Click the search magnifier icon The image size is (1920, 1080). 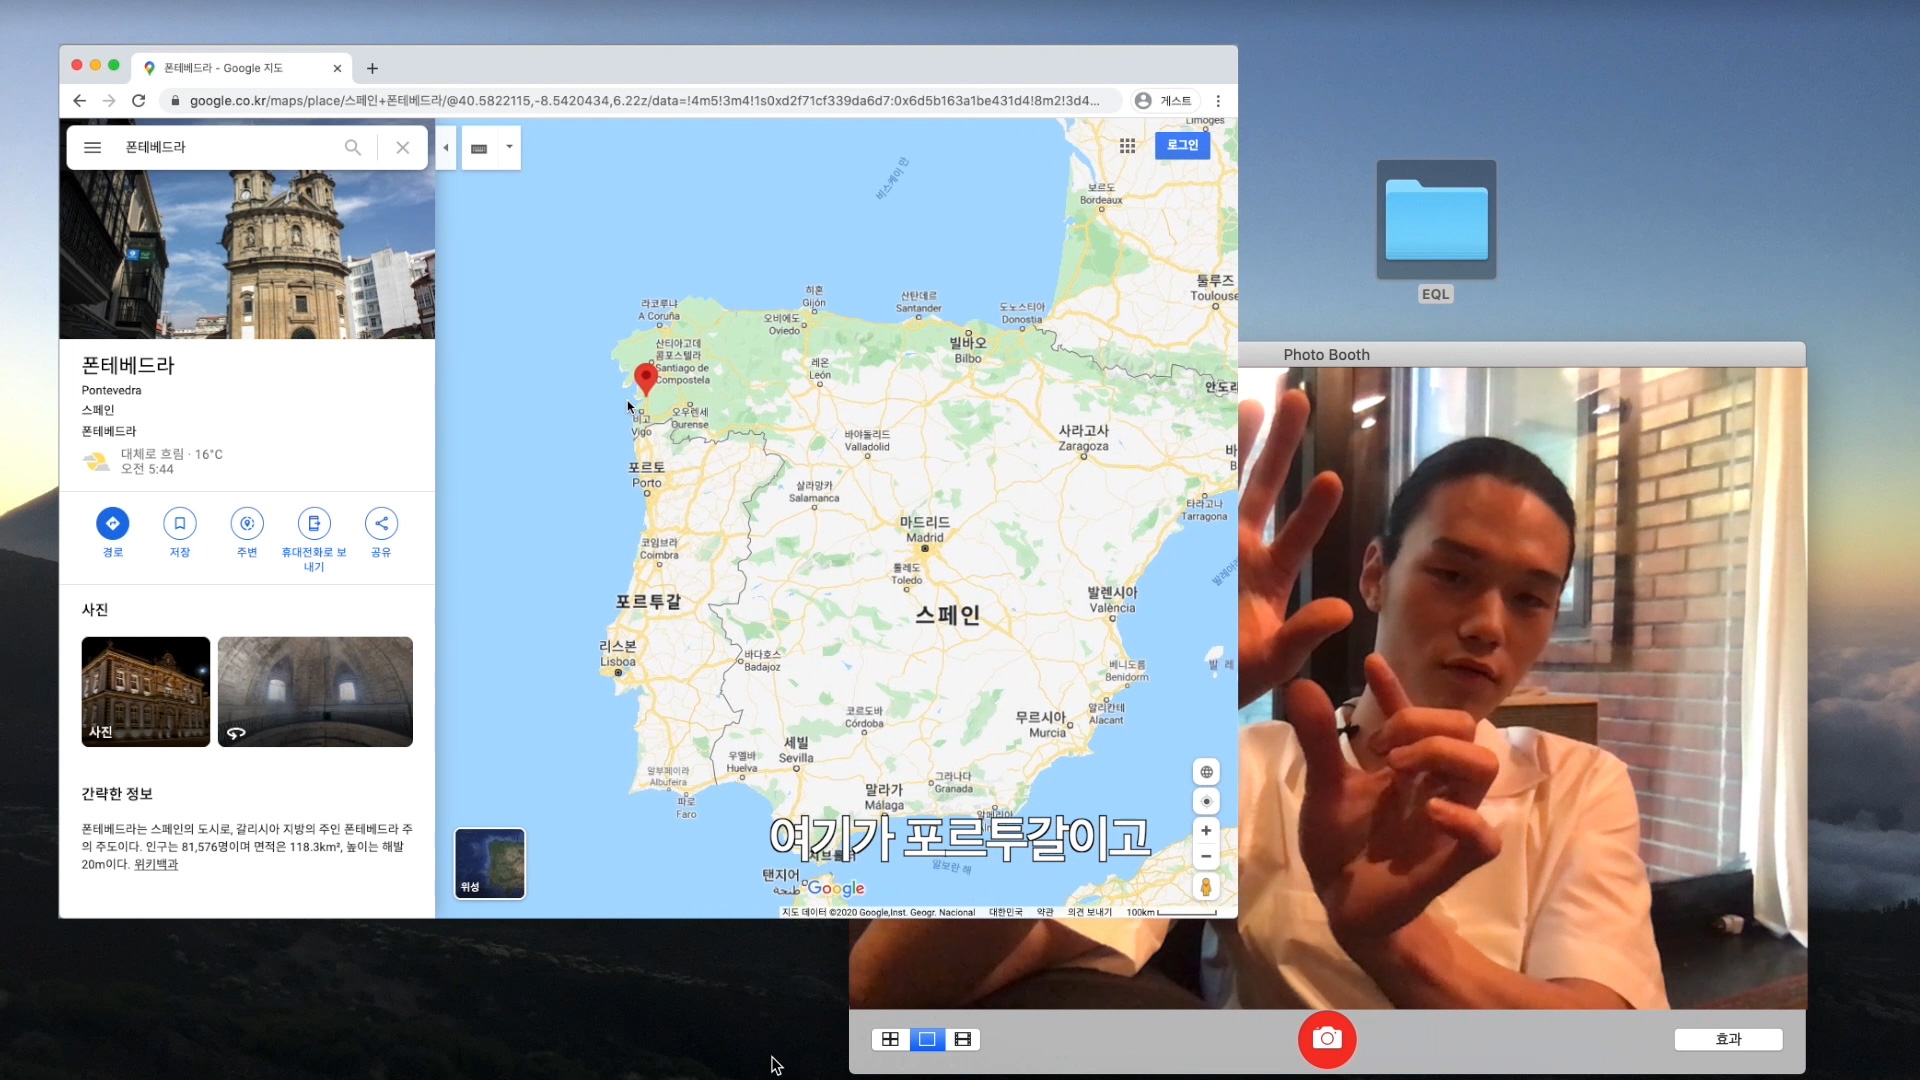click(353, 148)
